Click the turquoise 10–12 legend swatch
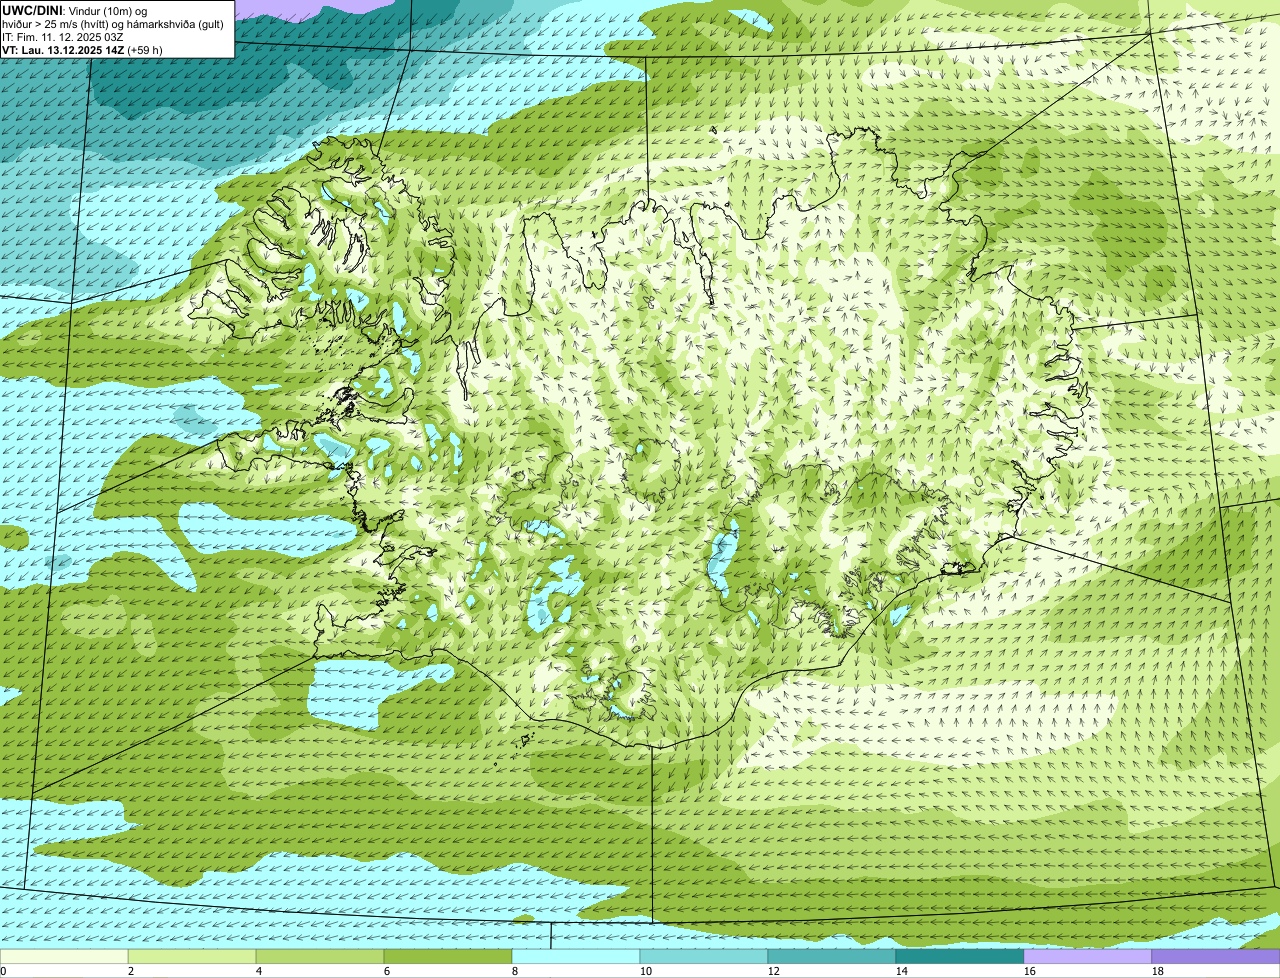The image size is (1280, 978). tap(704, 956)
